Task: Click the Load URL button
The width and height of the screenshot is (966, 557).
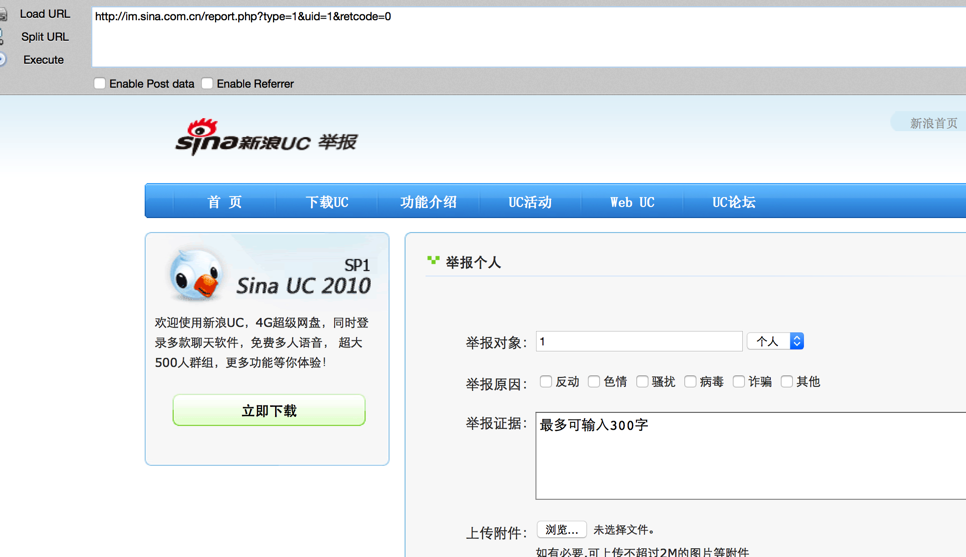Action: (44, 14)
